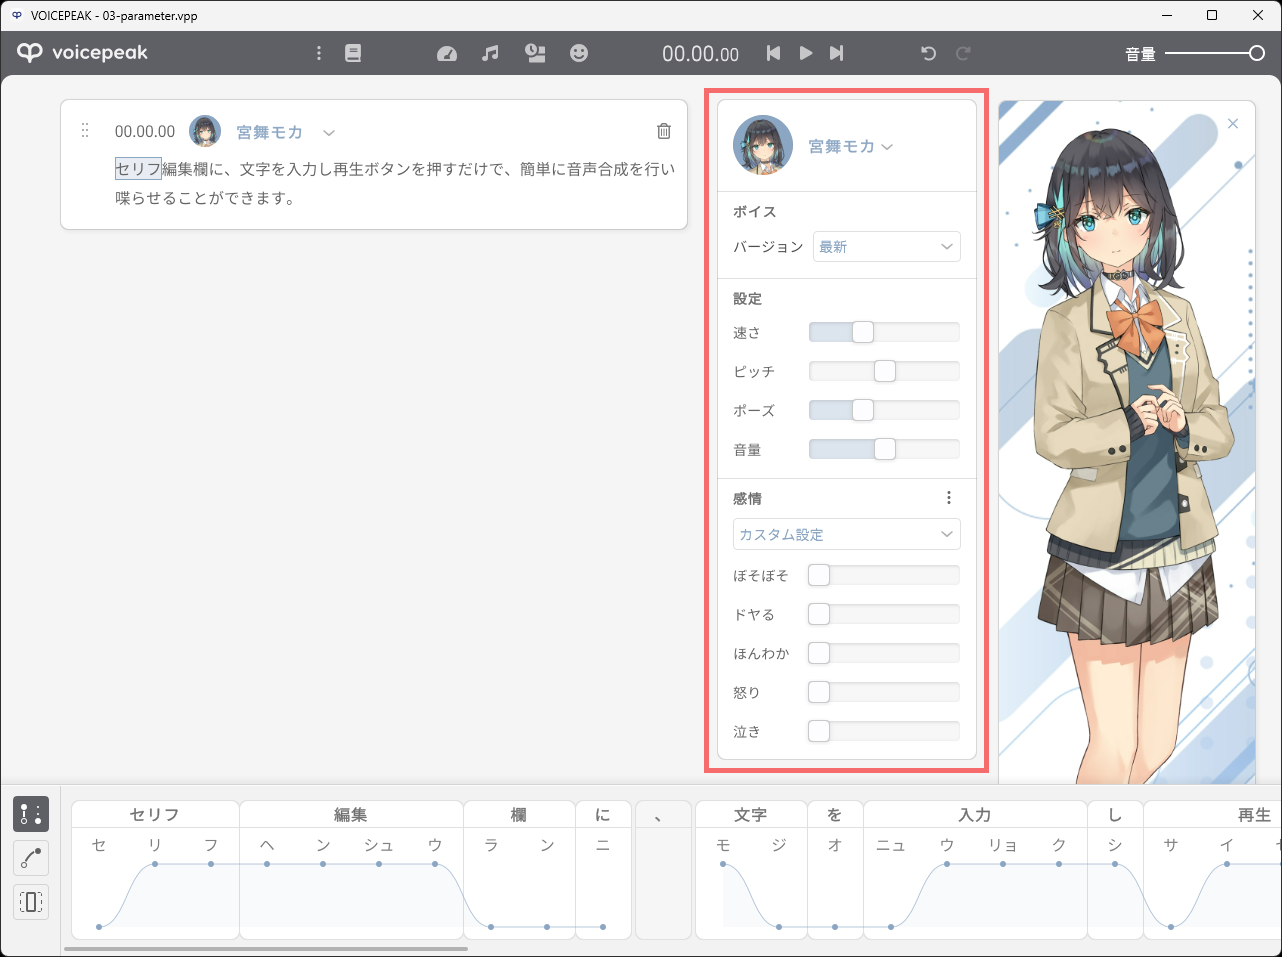Select the pitch curve edit tool
The width and height of the screenshot is (1282, 957).
tap(31, 858)
